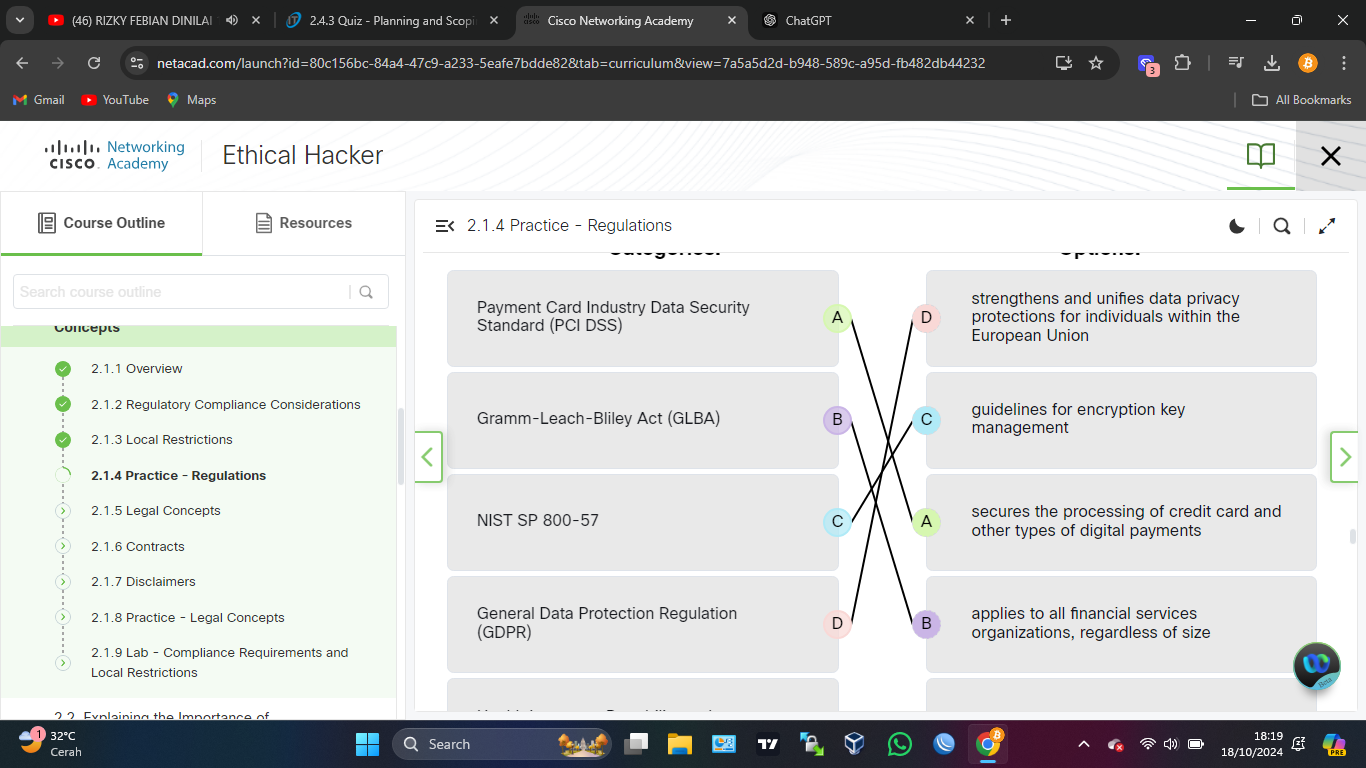This screenshot has width=1366, height=768.
Task: Open Chrome downloads icon
Action: (x=1272, y=63)
